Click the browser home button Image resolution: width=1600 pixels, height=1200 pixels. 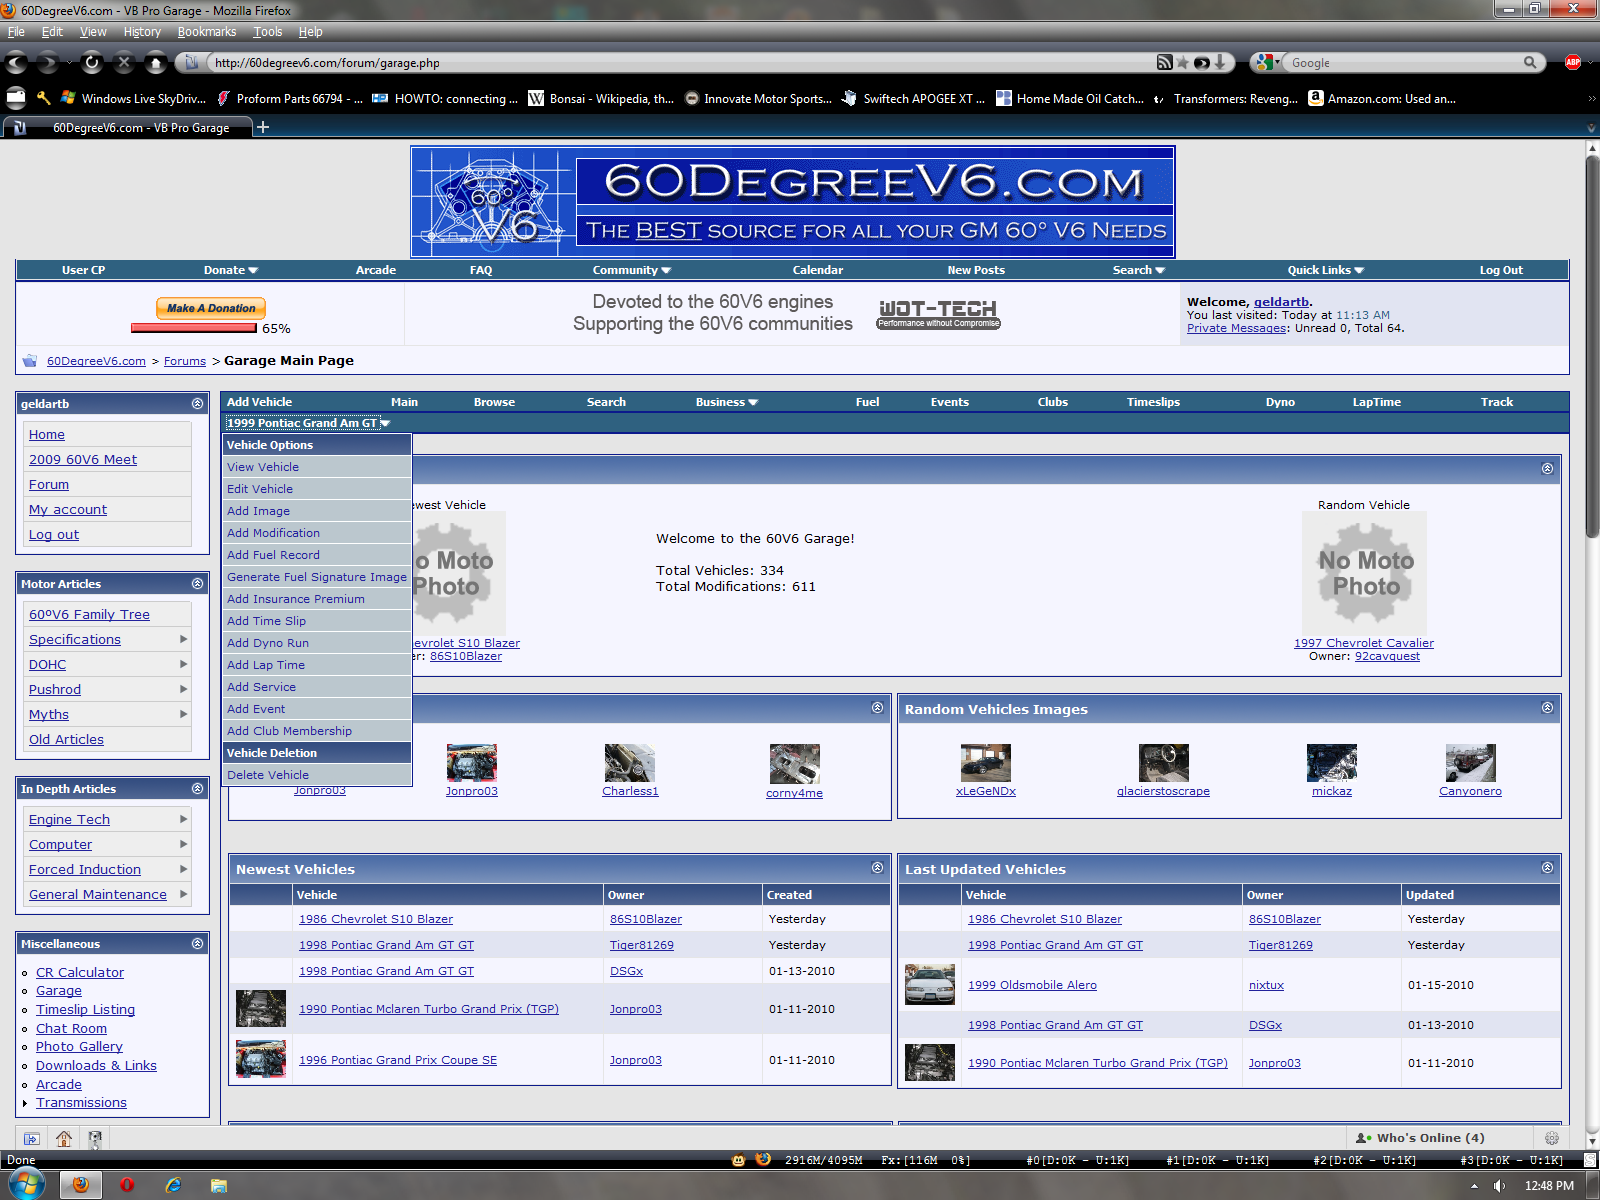click(x=156, y=63)
